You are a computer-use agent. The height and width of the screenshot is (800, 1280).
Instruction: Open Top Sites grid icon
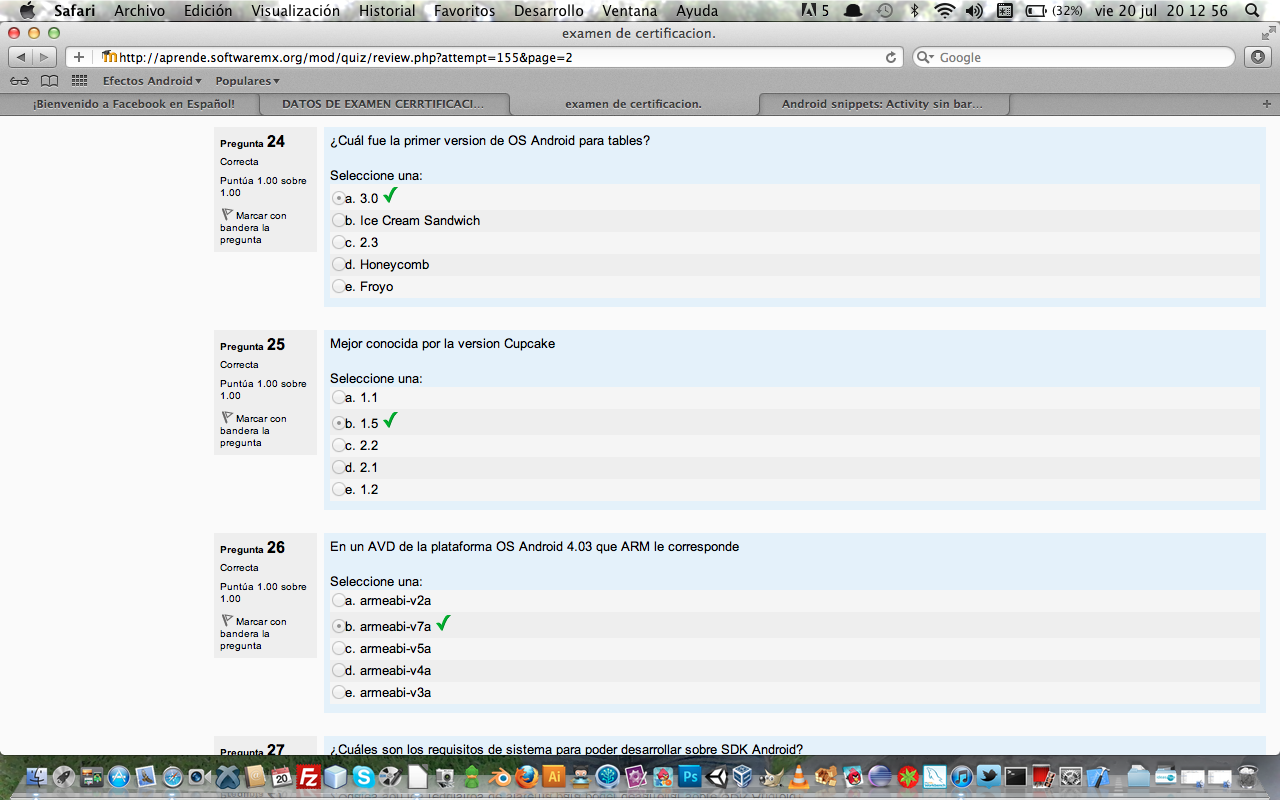tap(79, 81)
